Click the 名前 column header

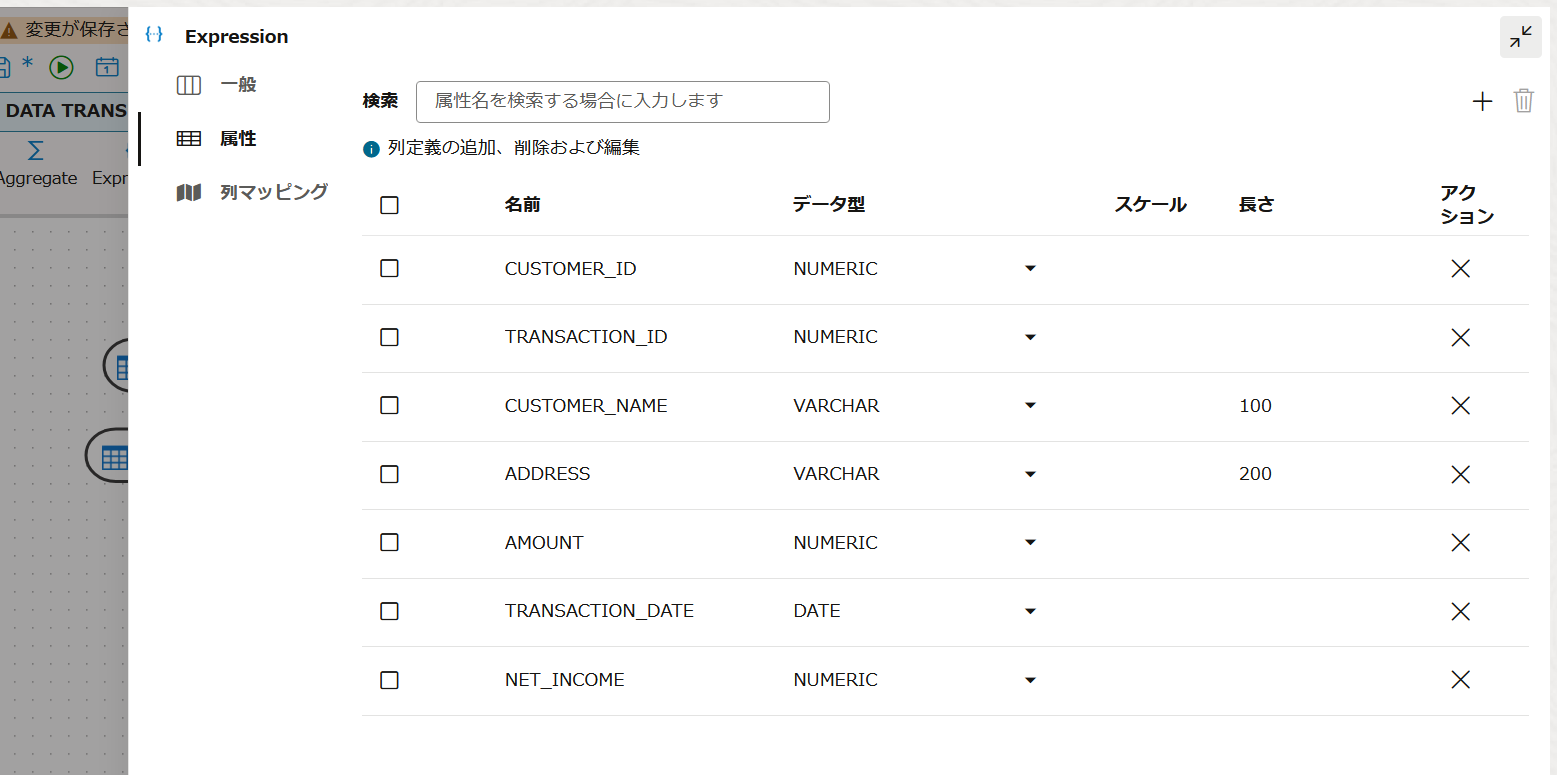click(522, 205)
